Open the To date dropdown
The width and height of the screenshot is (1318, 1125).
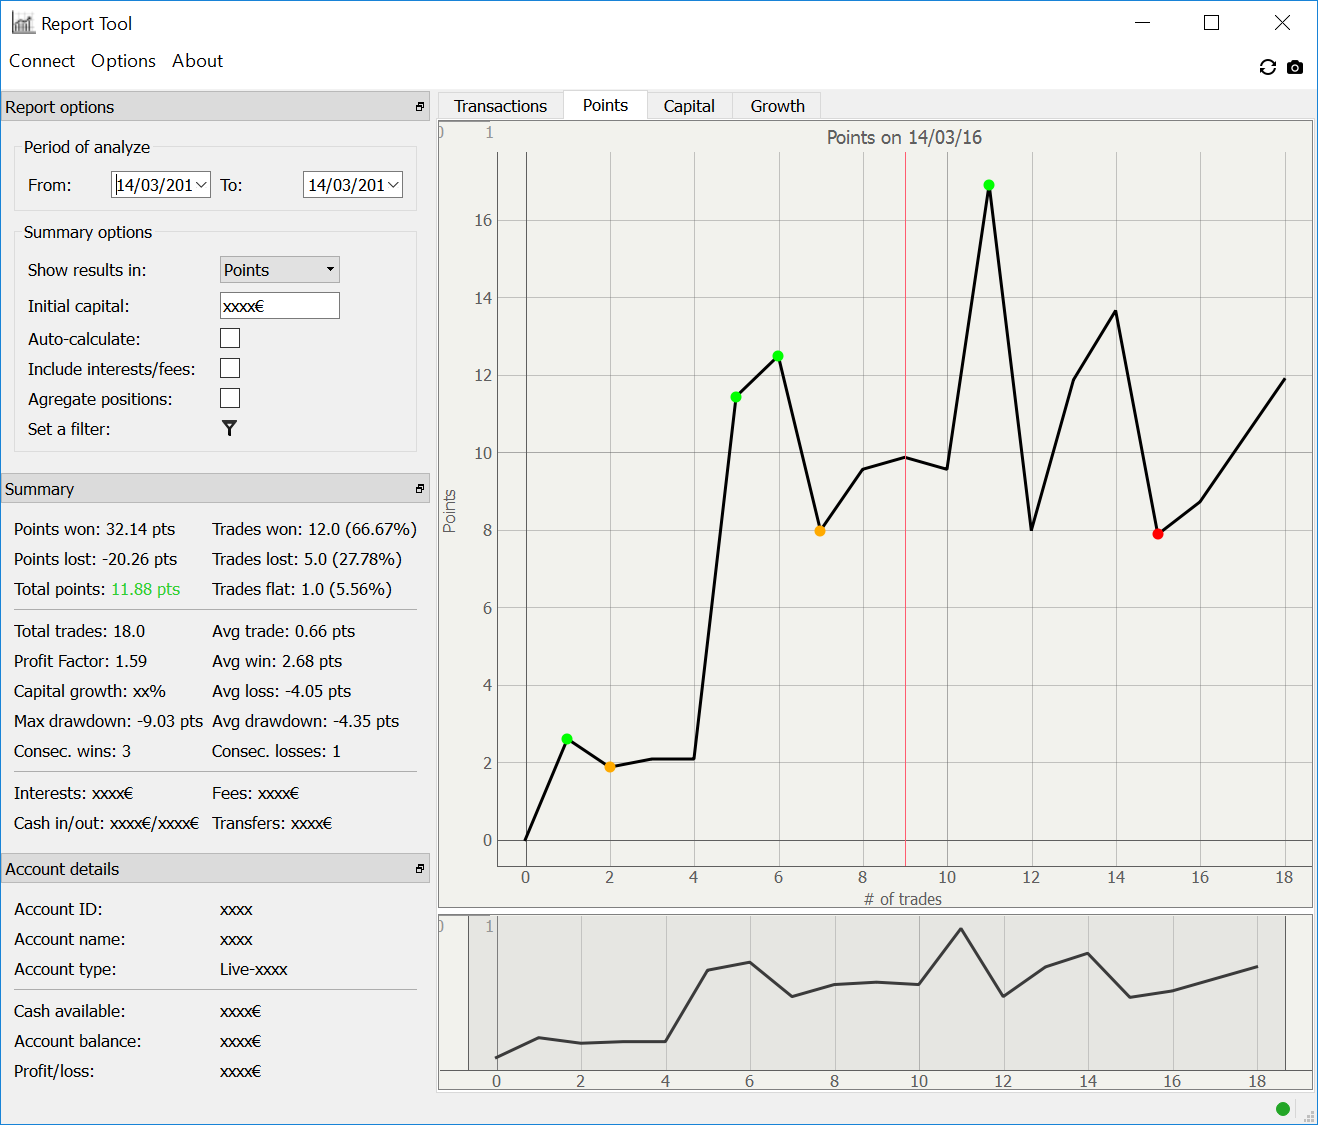(x=393, y=185)
